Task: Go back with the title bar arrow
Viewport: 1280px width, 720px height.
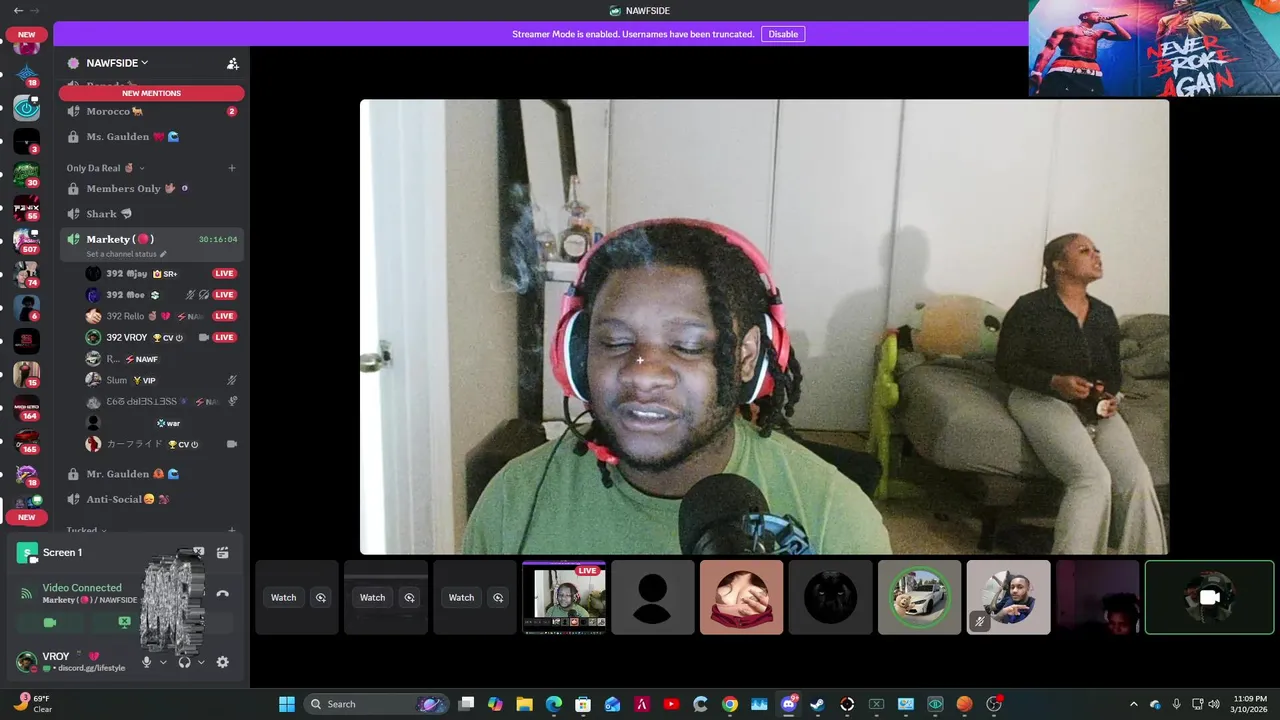Action: (18, 10)
